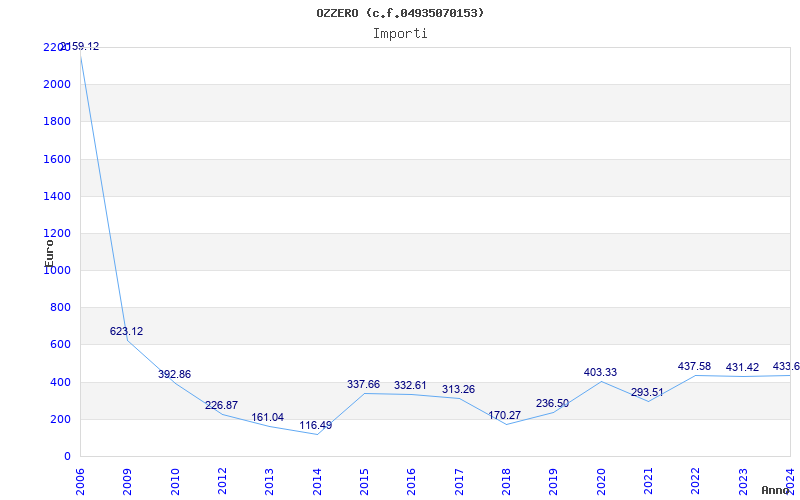Click the 0 y-axis value
Image resolution: width=800 pixels, height=500 pixels.
coord(67,457)
